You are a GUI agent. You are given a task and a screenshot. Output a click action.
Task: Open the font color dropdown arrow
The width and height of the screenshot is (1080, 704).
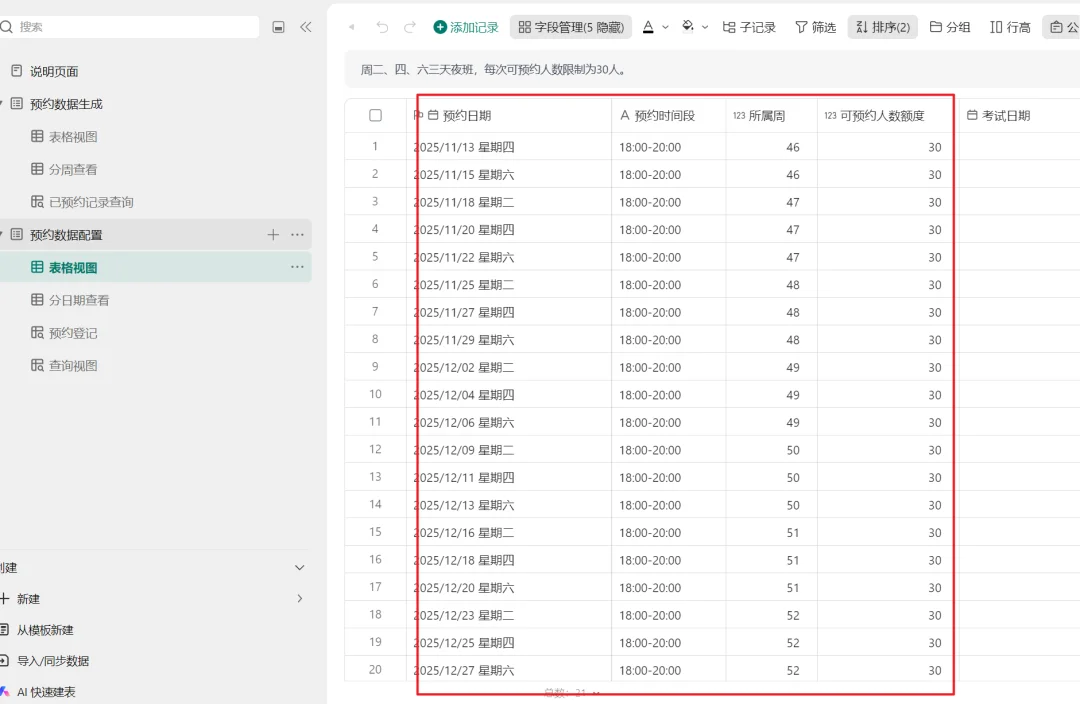coord(665,28)
